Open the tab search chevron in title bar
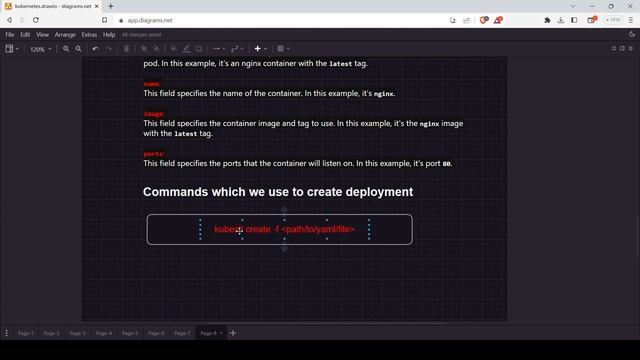Image resolution: width=640 pixels, height=360 pixels. point(573,6)
